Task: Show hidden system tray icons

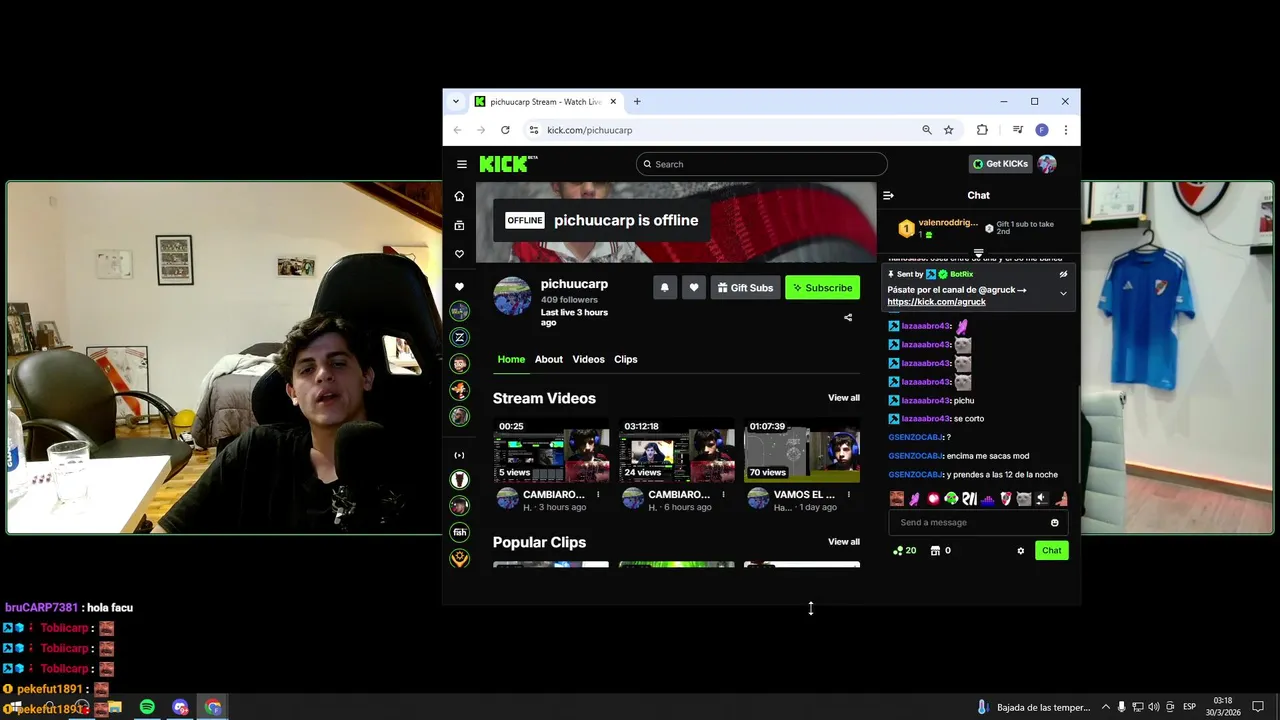Action: (x=1105, y=707)
